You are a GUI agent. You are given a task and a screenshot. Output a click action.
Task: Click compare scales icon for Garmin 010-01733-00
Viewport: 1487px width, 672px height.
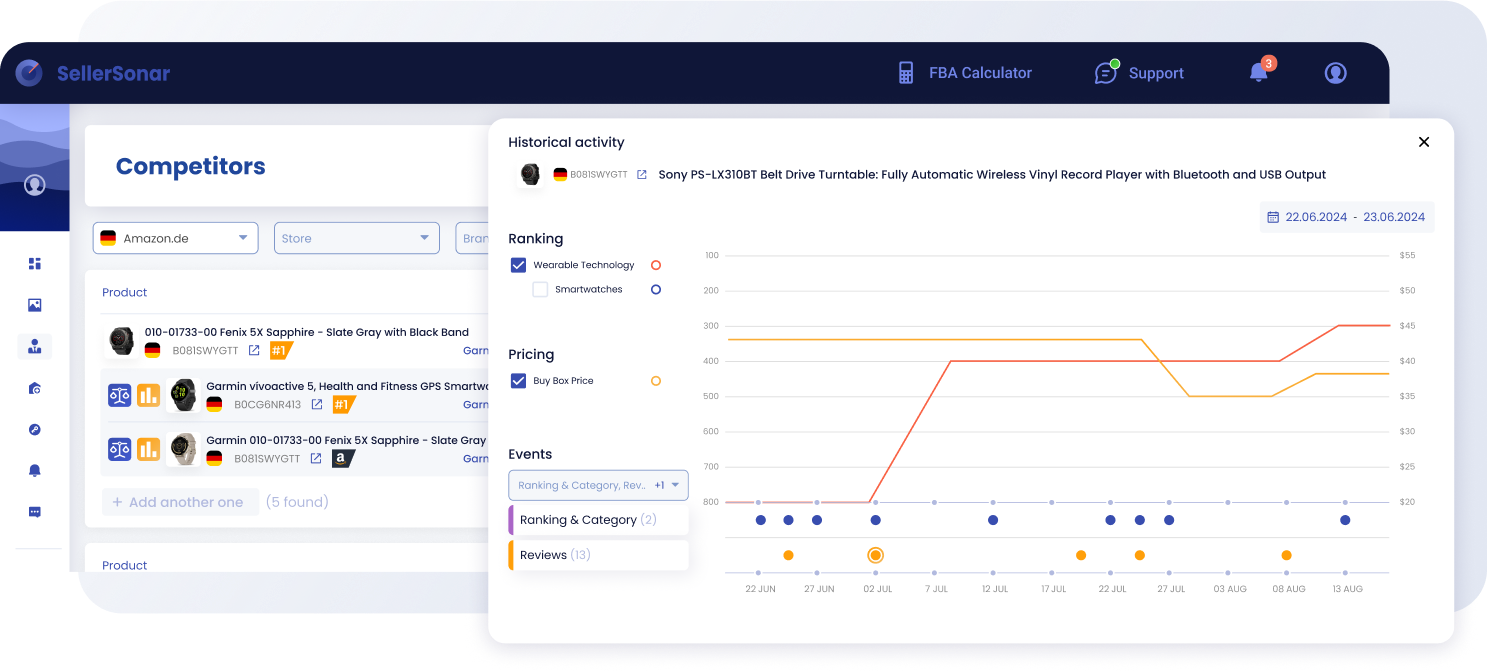pyautogui.click(x=120, y=449)
